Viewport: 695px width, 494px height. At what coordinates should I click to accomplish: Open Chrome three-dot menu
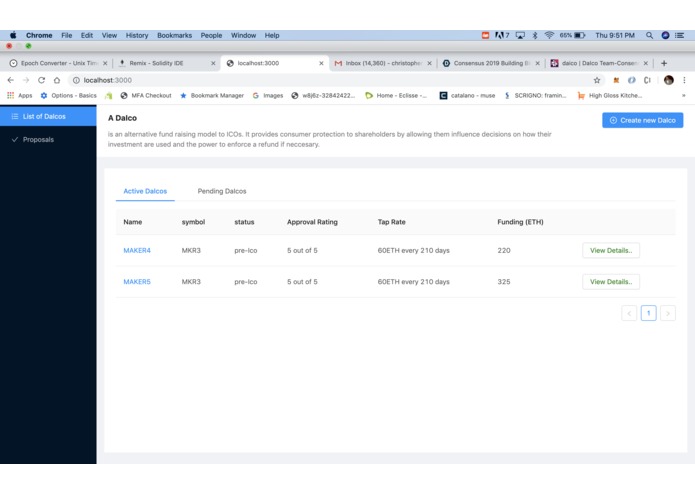click(x=684, y=80)
